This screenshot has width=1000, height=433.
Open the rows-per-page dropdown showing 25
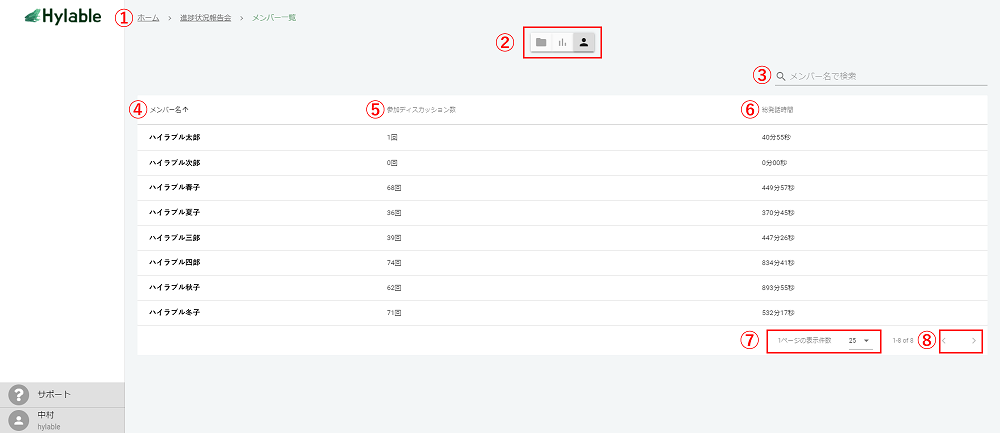pos(858,341)
